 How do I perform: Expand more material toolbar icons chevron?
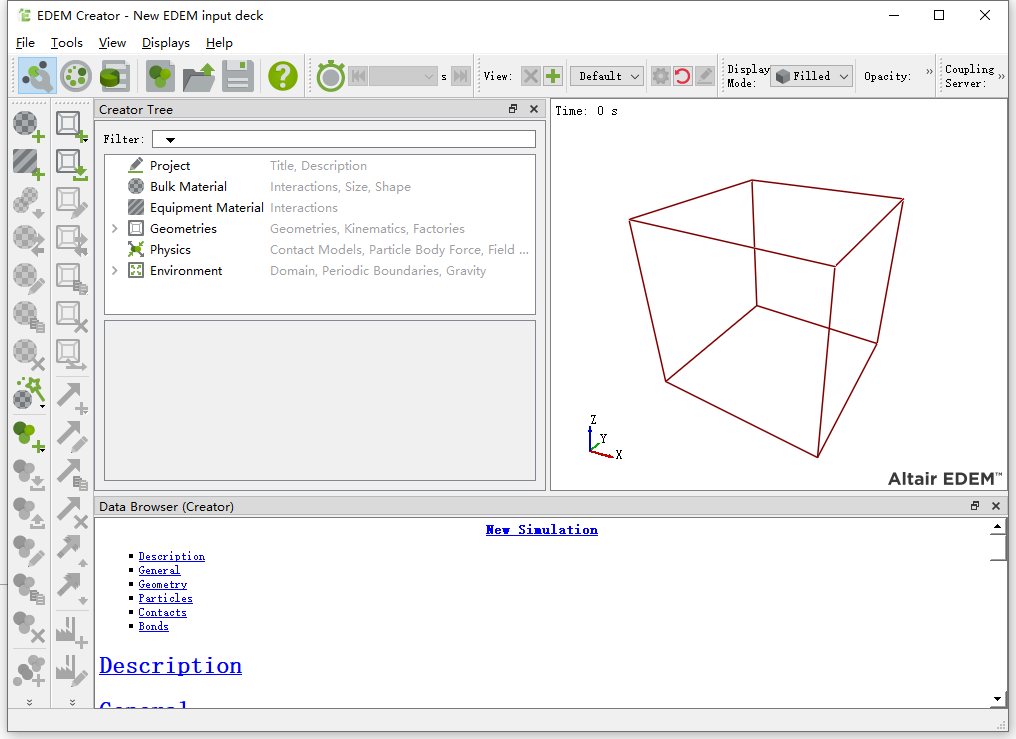pyautogui.click(x=29, y=702)
